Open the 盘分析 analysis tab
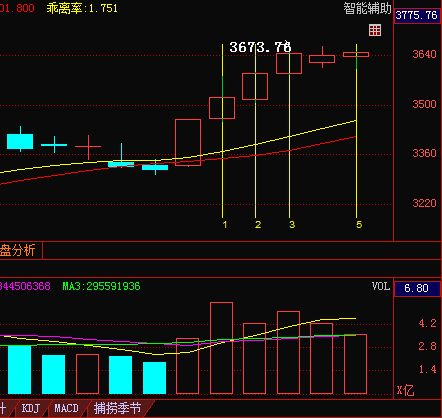Screen dimensions: 442x418 [x=18, y=250]
